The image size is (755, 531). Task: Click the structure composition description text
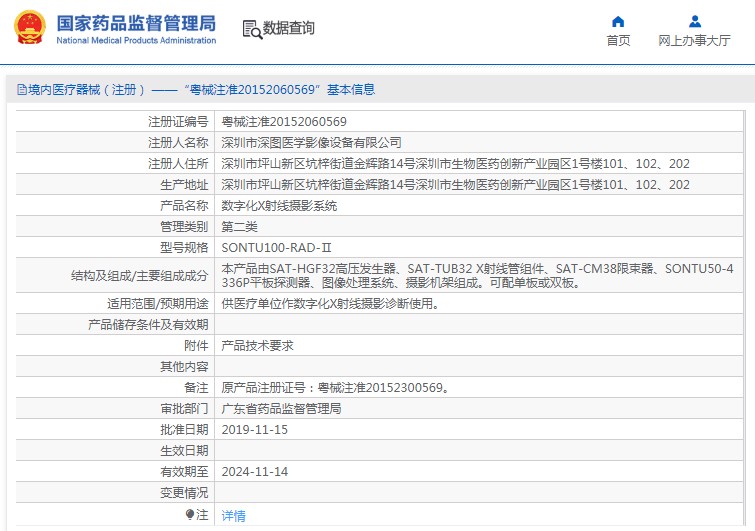click(x=477, y=275)
